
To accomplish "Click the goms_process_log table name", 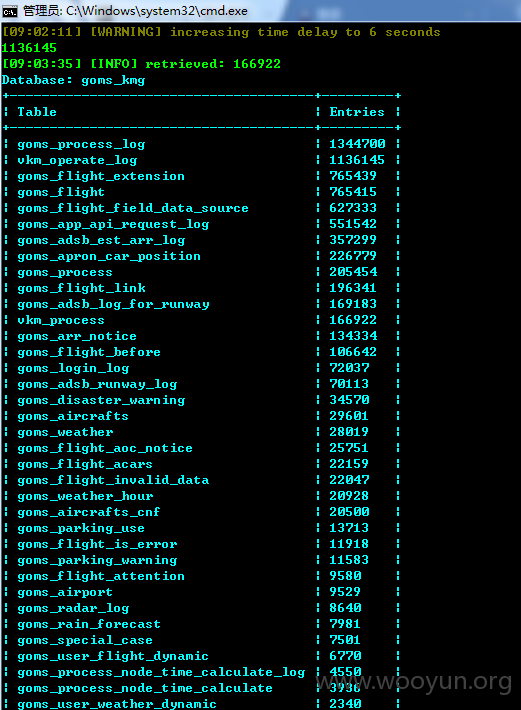I will tap(81, 144).
